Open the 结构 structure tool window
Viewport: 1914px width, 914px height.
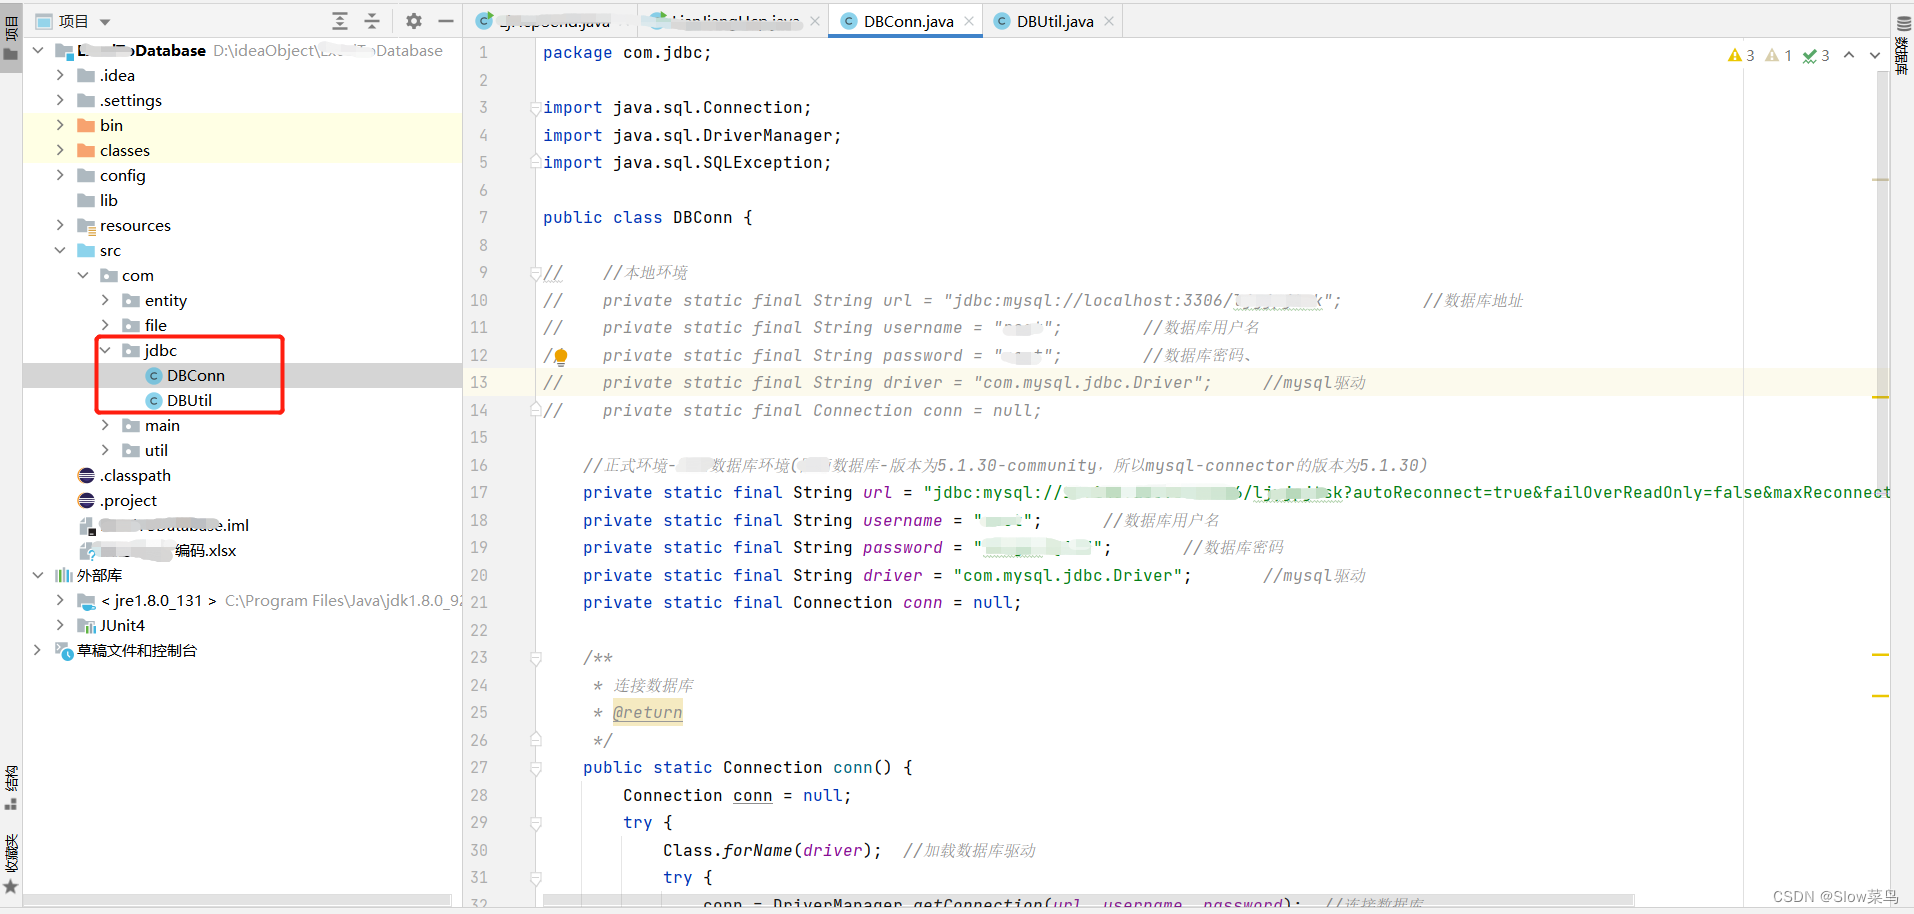coord(11,788)
